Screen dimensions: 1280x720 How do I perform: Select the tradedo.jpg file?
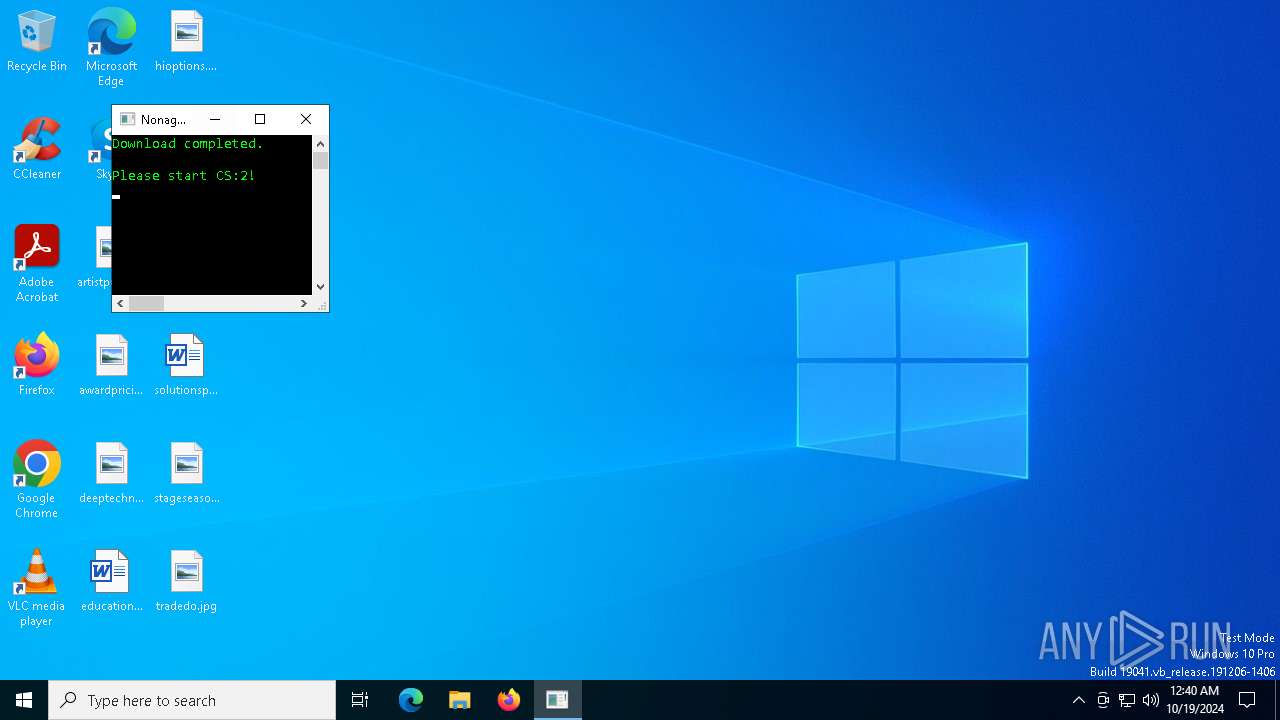click(186, 581)
